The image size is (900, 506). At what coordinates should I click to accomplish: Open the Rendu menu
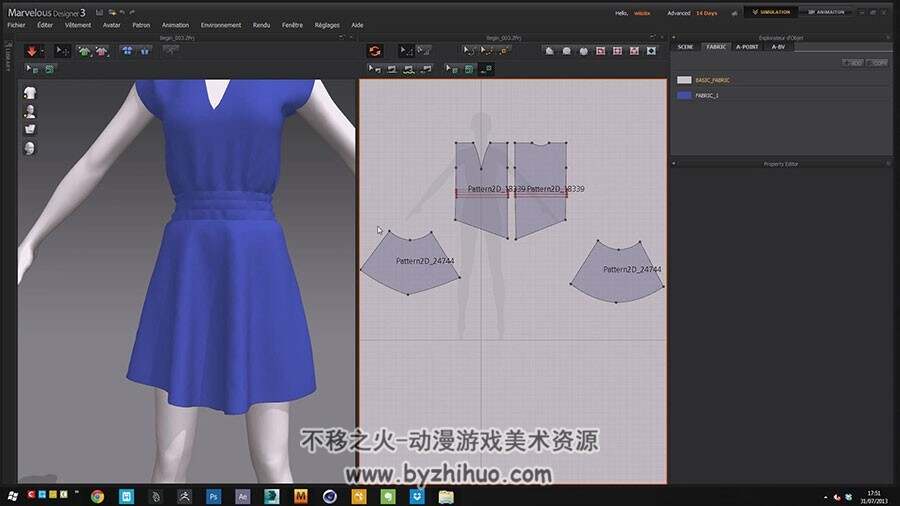point(261,25)
